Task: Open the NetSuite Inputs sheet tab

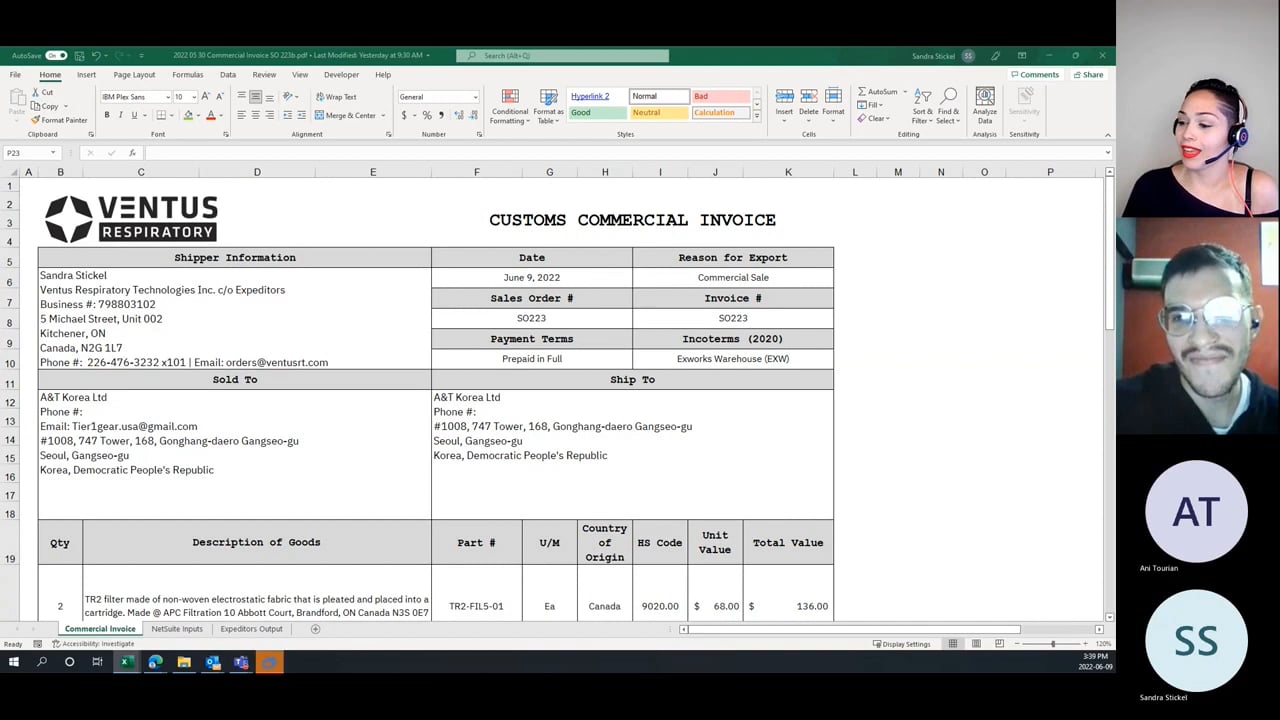Action: point(177,629)
